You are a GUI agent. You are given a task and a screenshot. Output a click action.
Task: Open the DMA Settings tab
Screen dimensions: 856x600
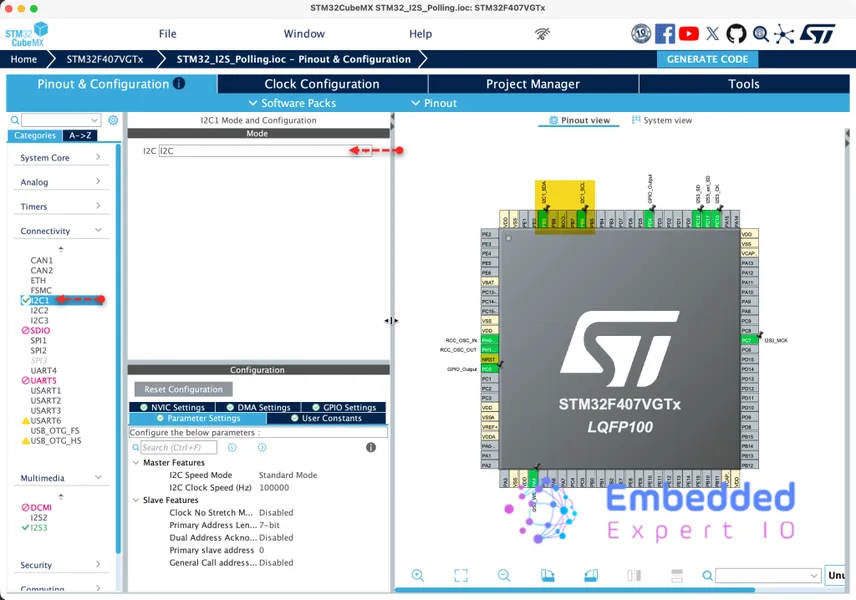258,407
